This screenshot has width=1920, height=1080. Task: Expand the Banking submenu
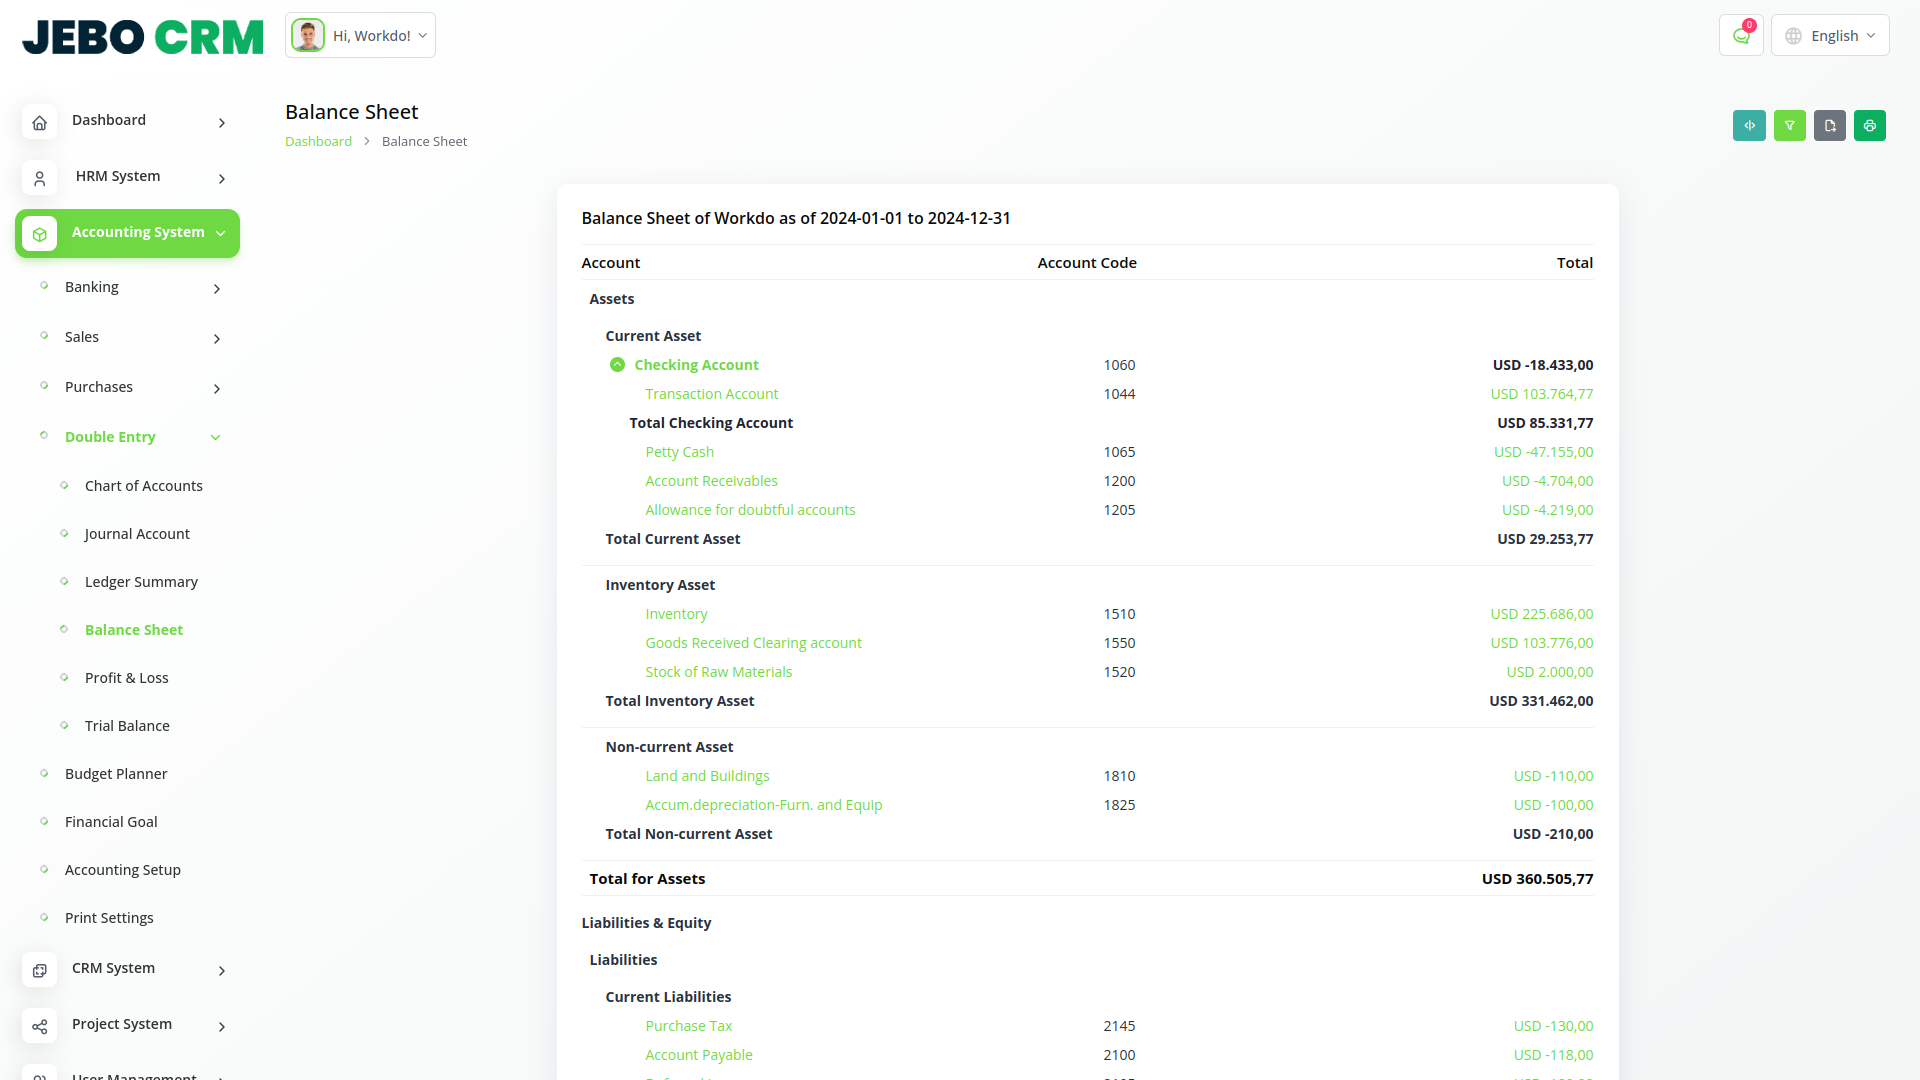tap(217, 289)
